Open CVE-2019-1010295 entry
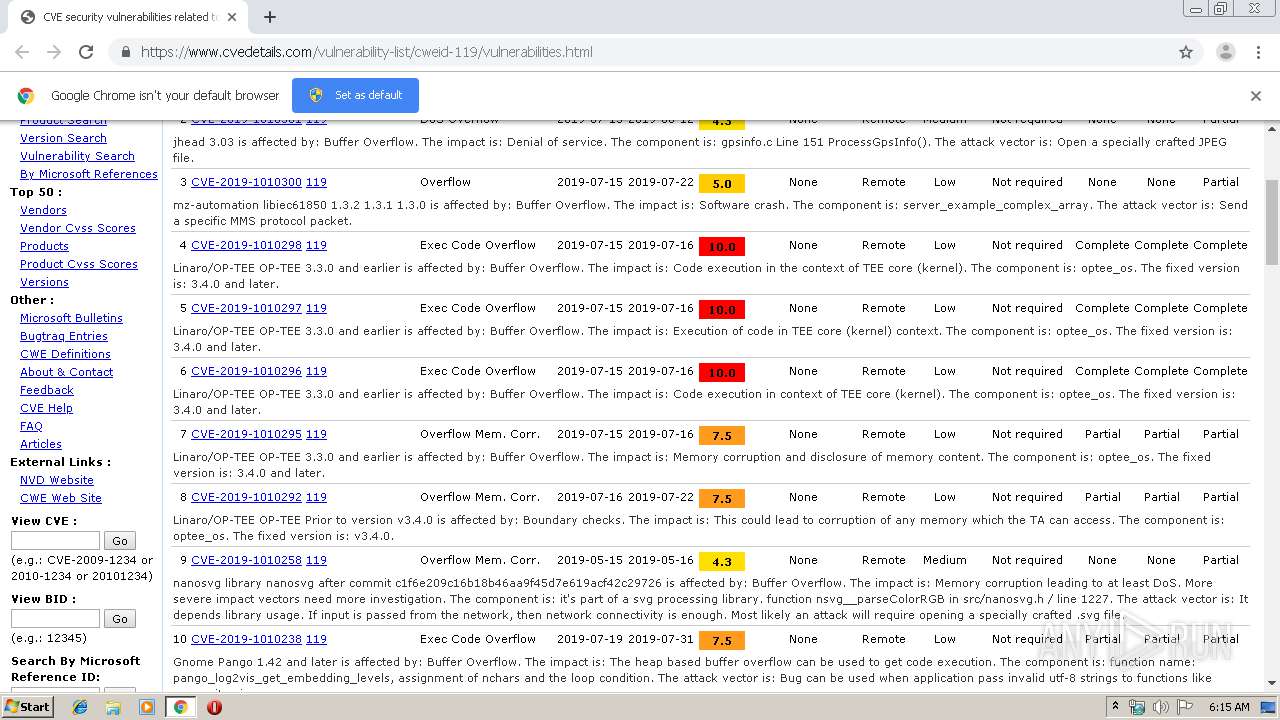Image resolution: width=1280 pixels, height=720 pixels. (246, 434)
